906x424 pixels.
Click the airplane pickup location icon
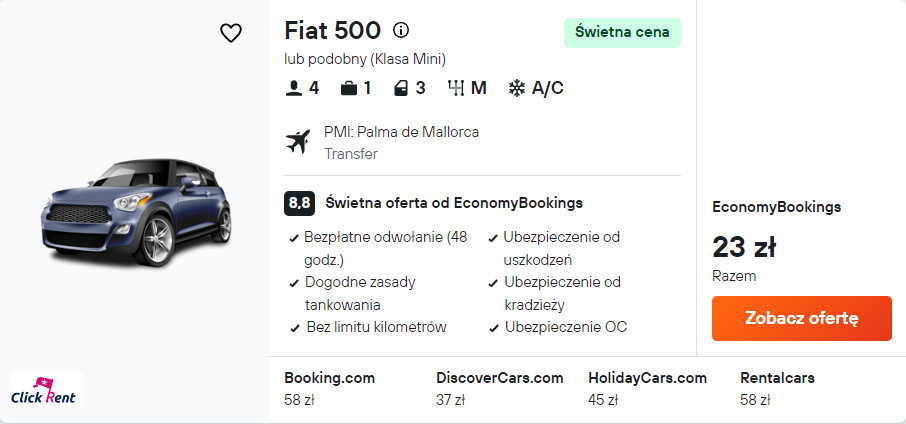298,142
